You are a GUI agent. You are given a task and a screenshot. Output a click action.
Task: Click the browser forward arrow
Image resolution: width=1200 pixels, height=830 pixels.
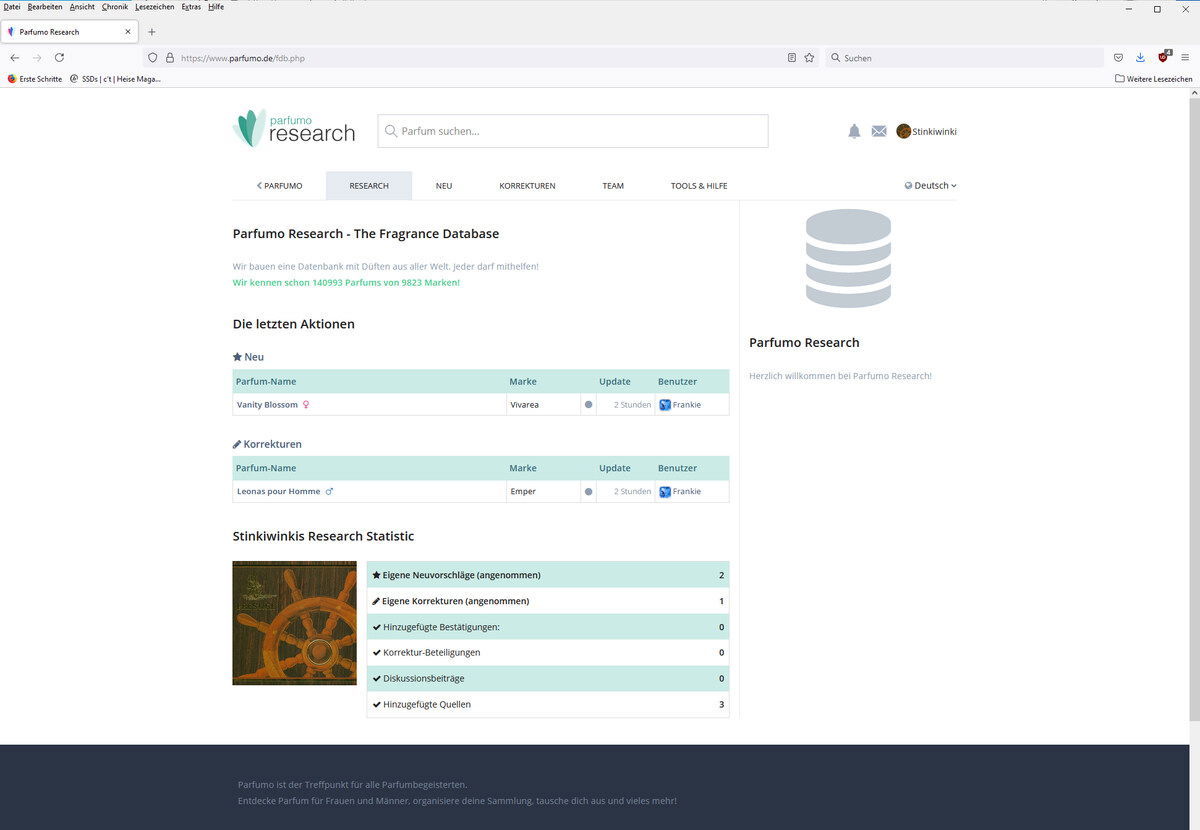[x=37, y=58]
